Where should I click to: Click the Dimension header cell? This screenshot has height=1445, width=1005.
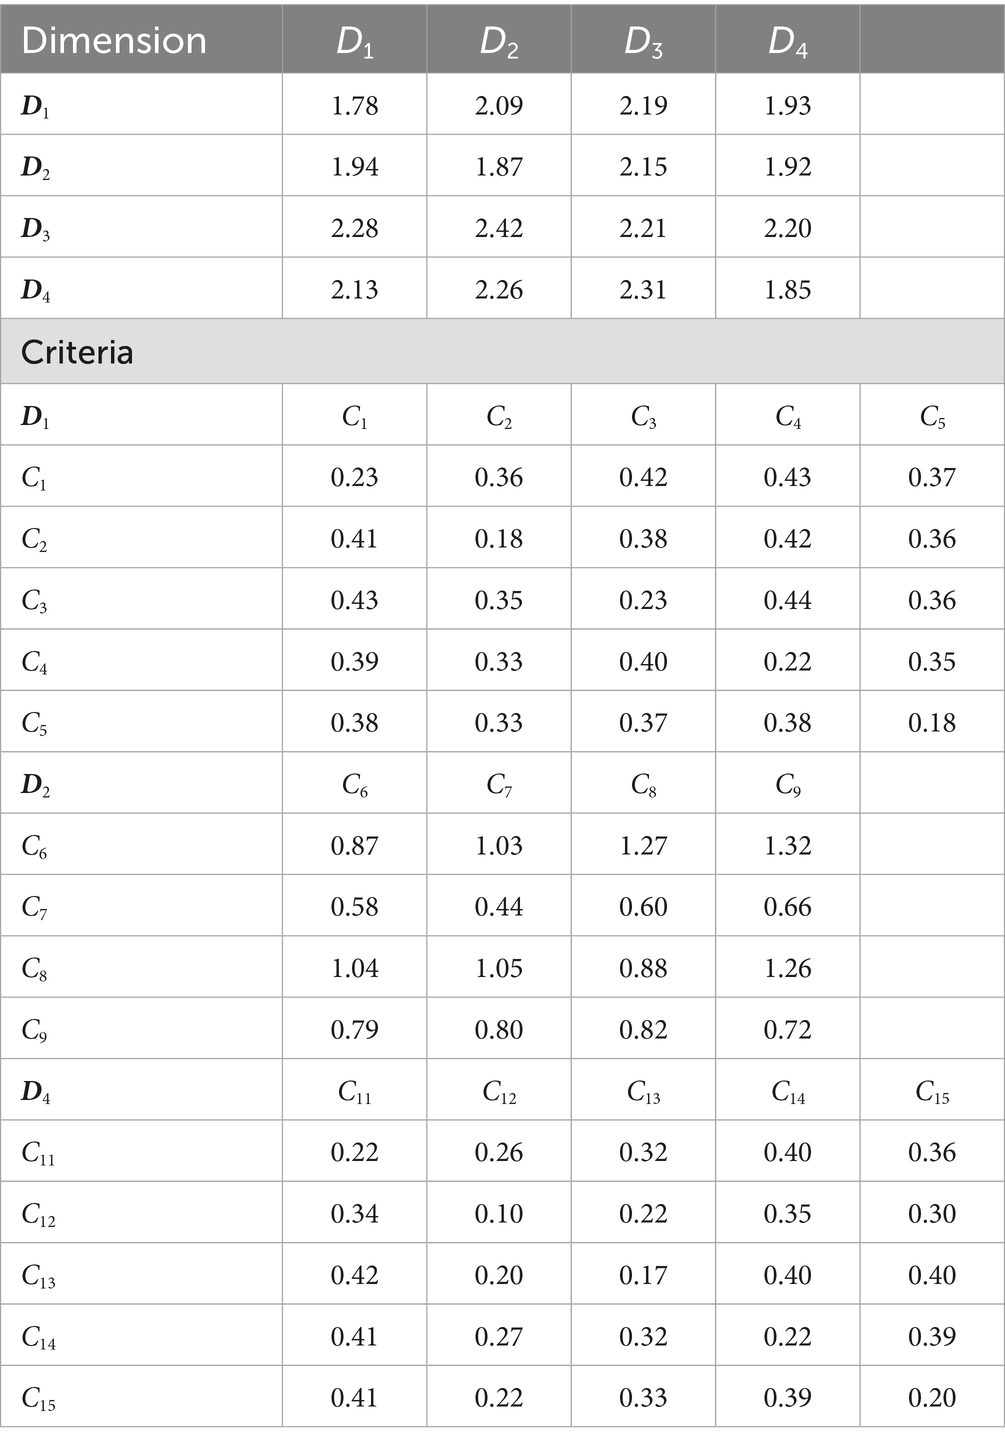coord(141,39)
